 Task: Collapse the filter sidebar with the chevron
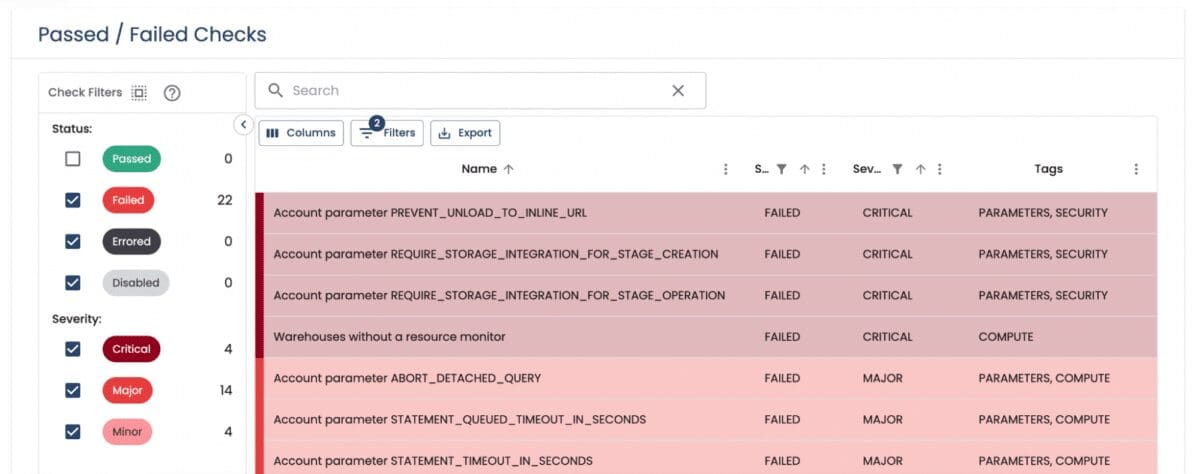tap(243, 124)
